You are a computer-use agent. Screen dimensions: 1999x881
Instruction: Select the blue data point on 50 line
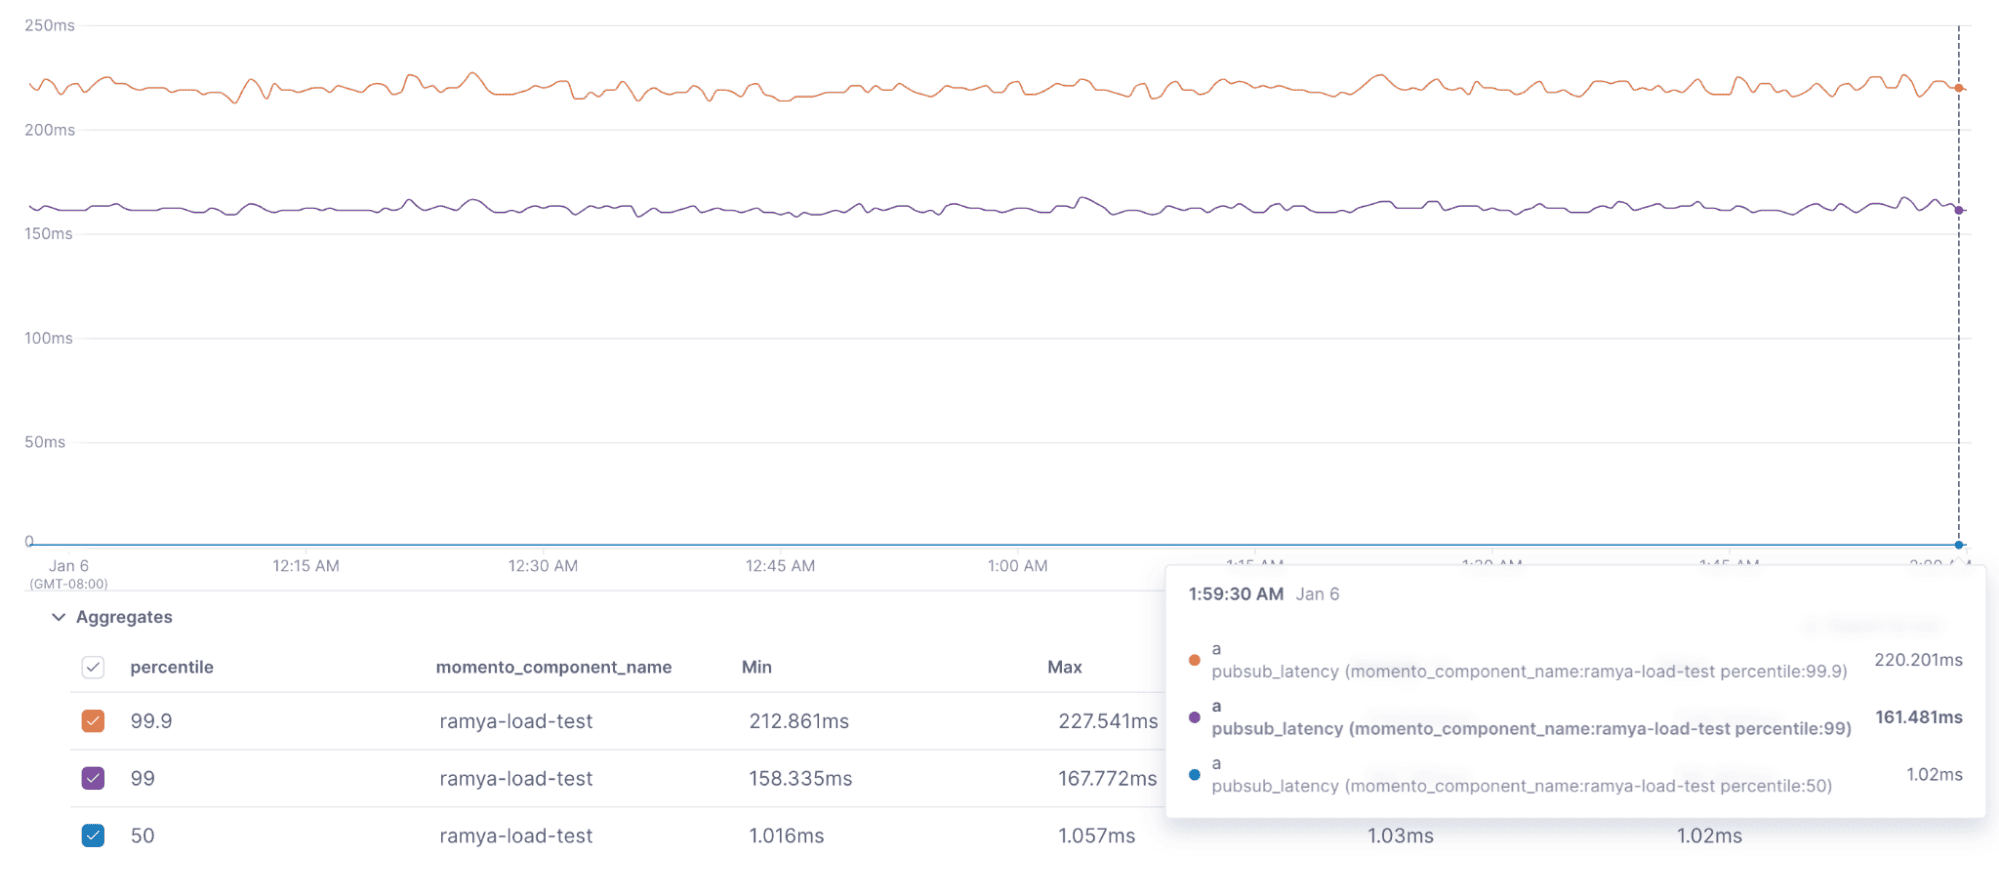coord(1959,545)
